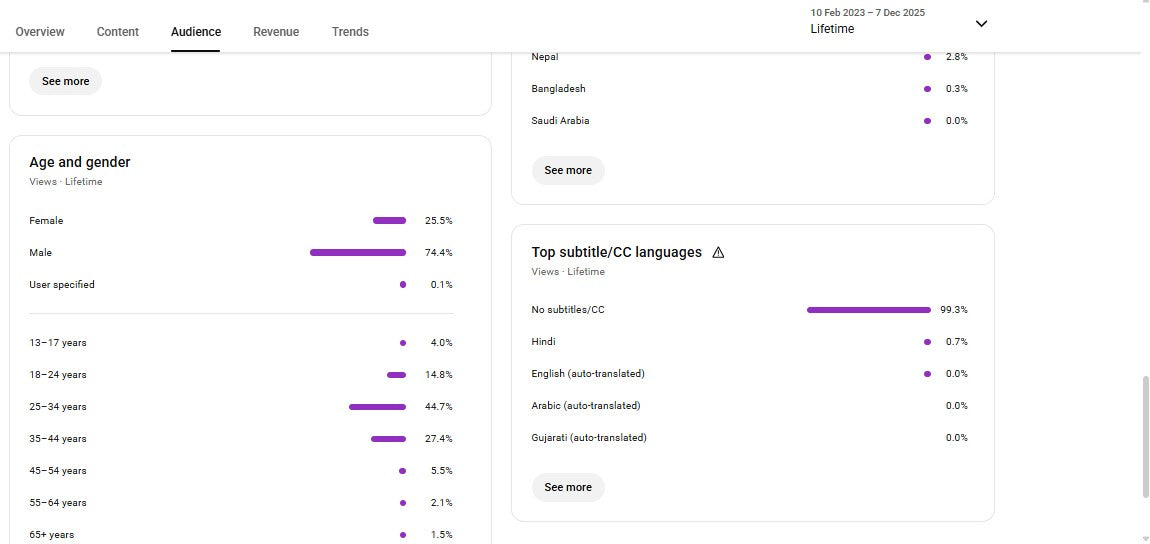The image size is (1150, 544).
Task: Click See more above Age and gender card
Action: [66, 81]
